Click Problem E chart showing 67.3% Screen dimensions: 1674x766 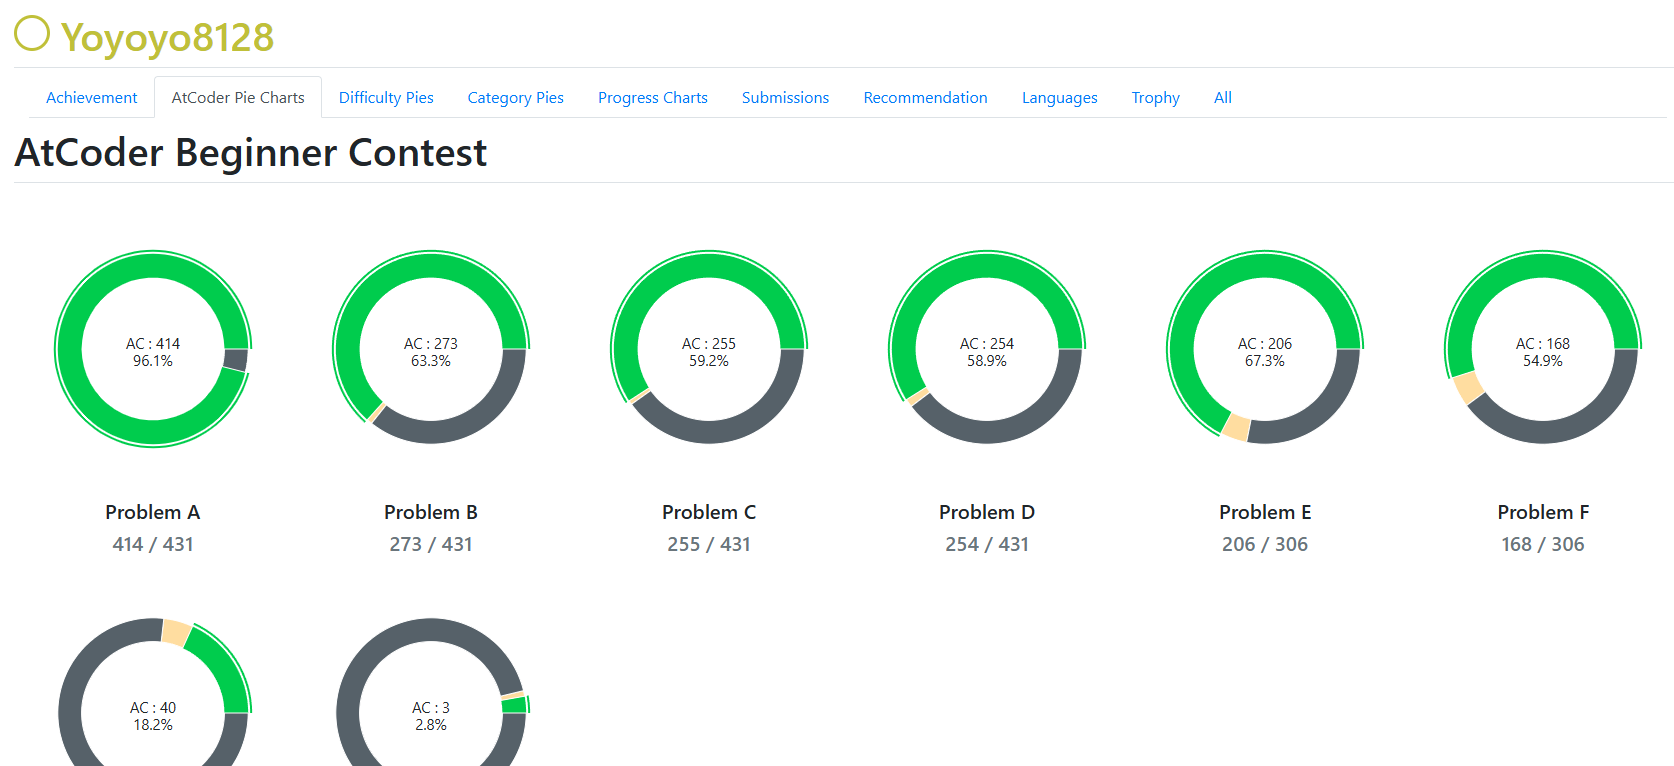pyautogui.click(x=1265, y=348)
